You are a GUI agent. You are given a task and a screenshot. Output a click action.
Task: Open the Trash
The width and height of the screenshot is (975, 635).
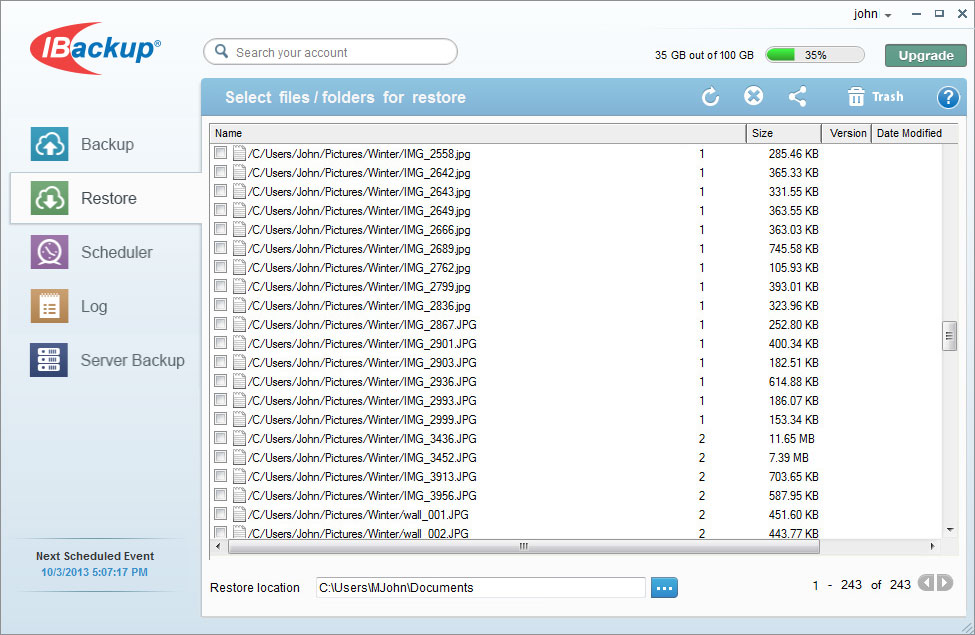pos(875,97)
